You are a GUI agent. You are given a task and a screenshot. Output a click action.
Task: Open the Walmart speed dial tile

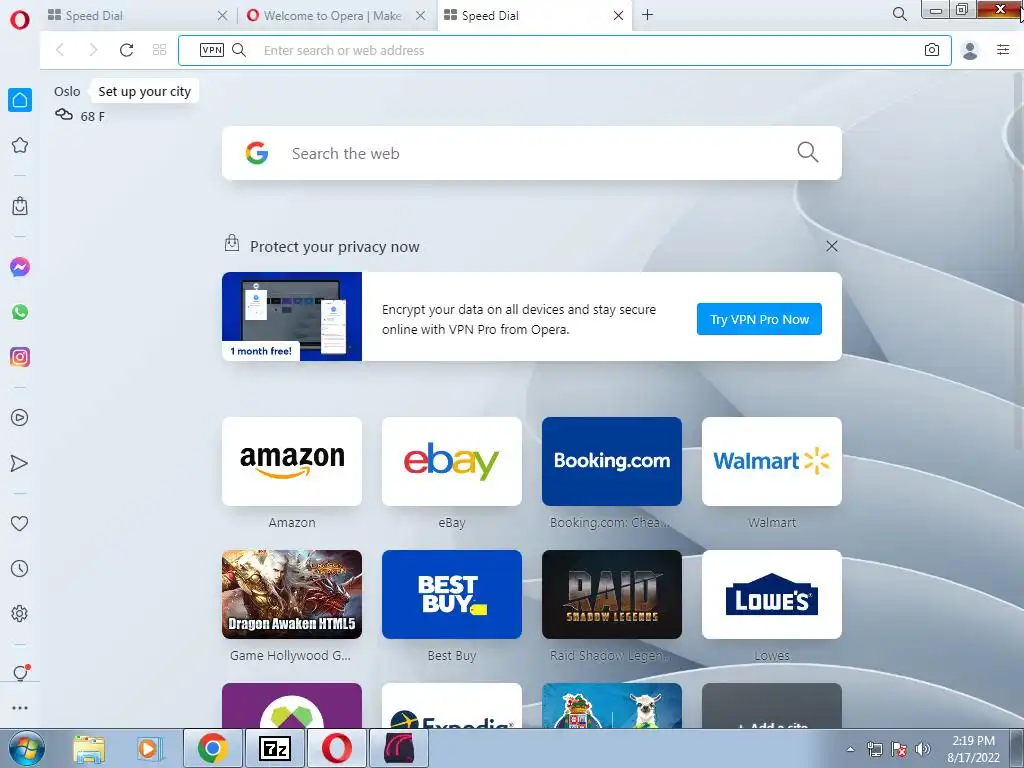pyautogui.click(x=772, y=461)
